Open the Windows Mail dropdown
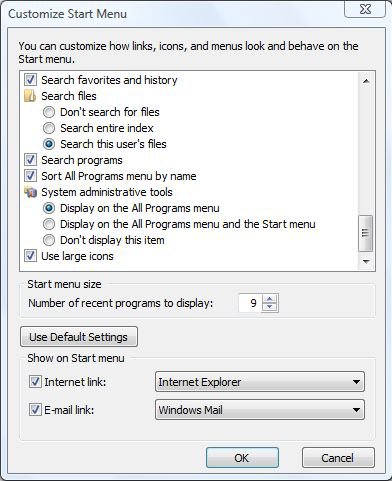This screenshot has width=392, height=481. (260, 410)
